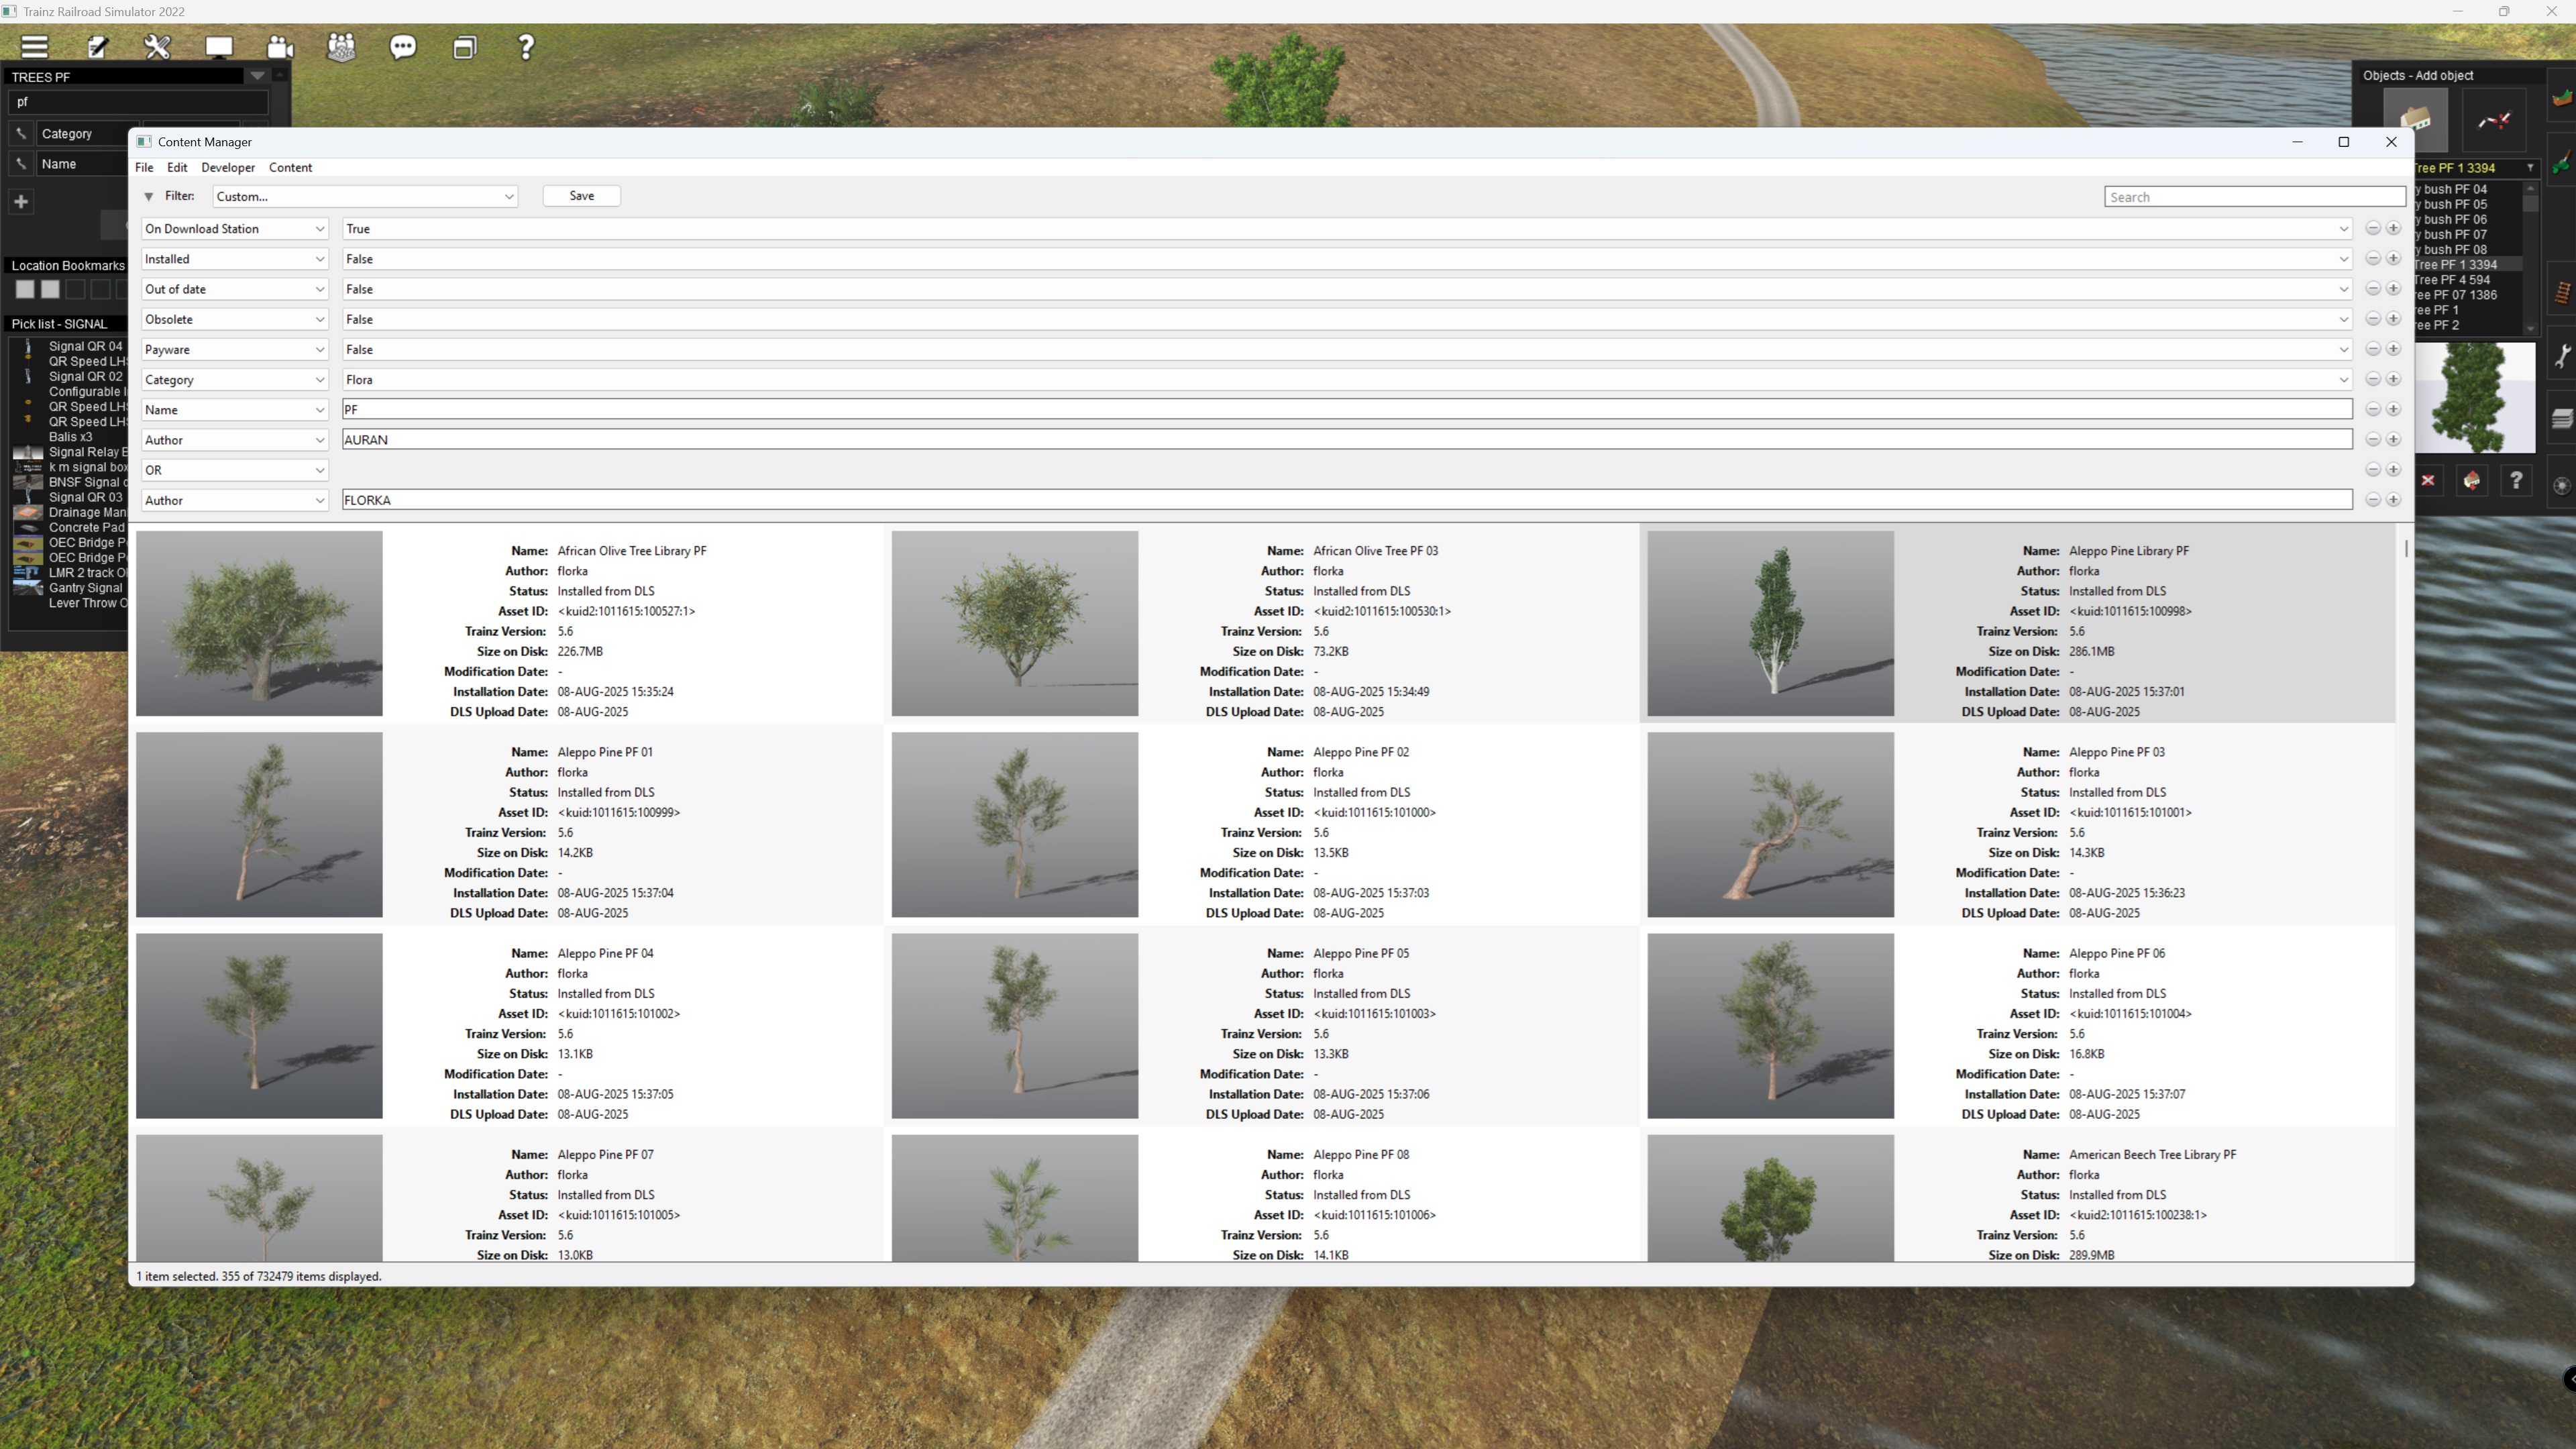2576x1449 pixels.
Task: Select the American Beech Tree Library PF thumbnail
Action: click(1770, 1197)
